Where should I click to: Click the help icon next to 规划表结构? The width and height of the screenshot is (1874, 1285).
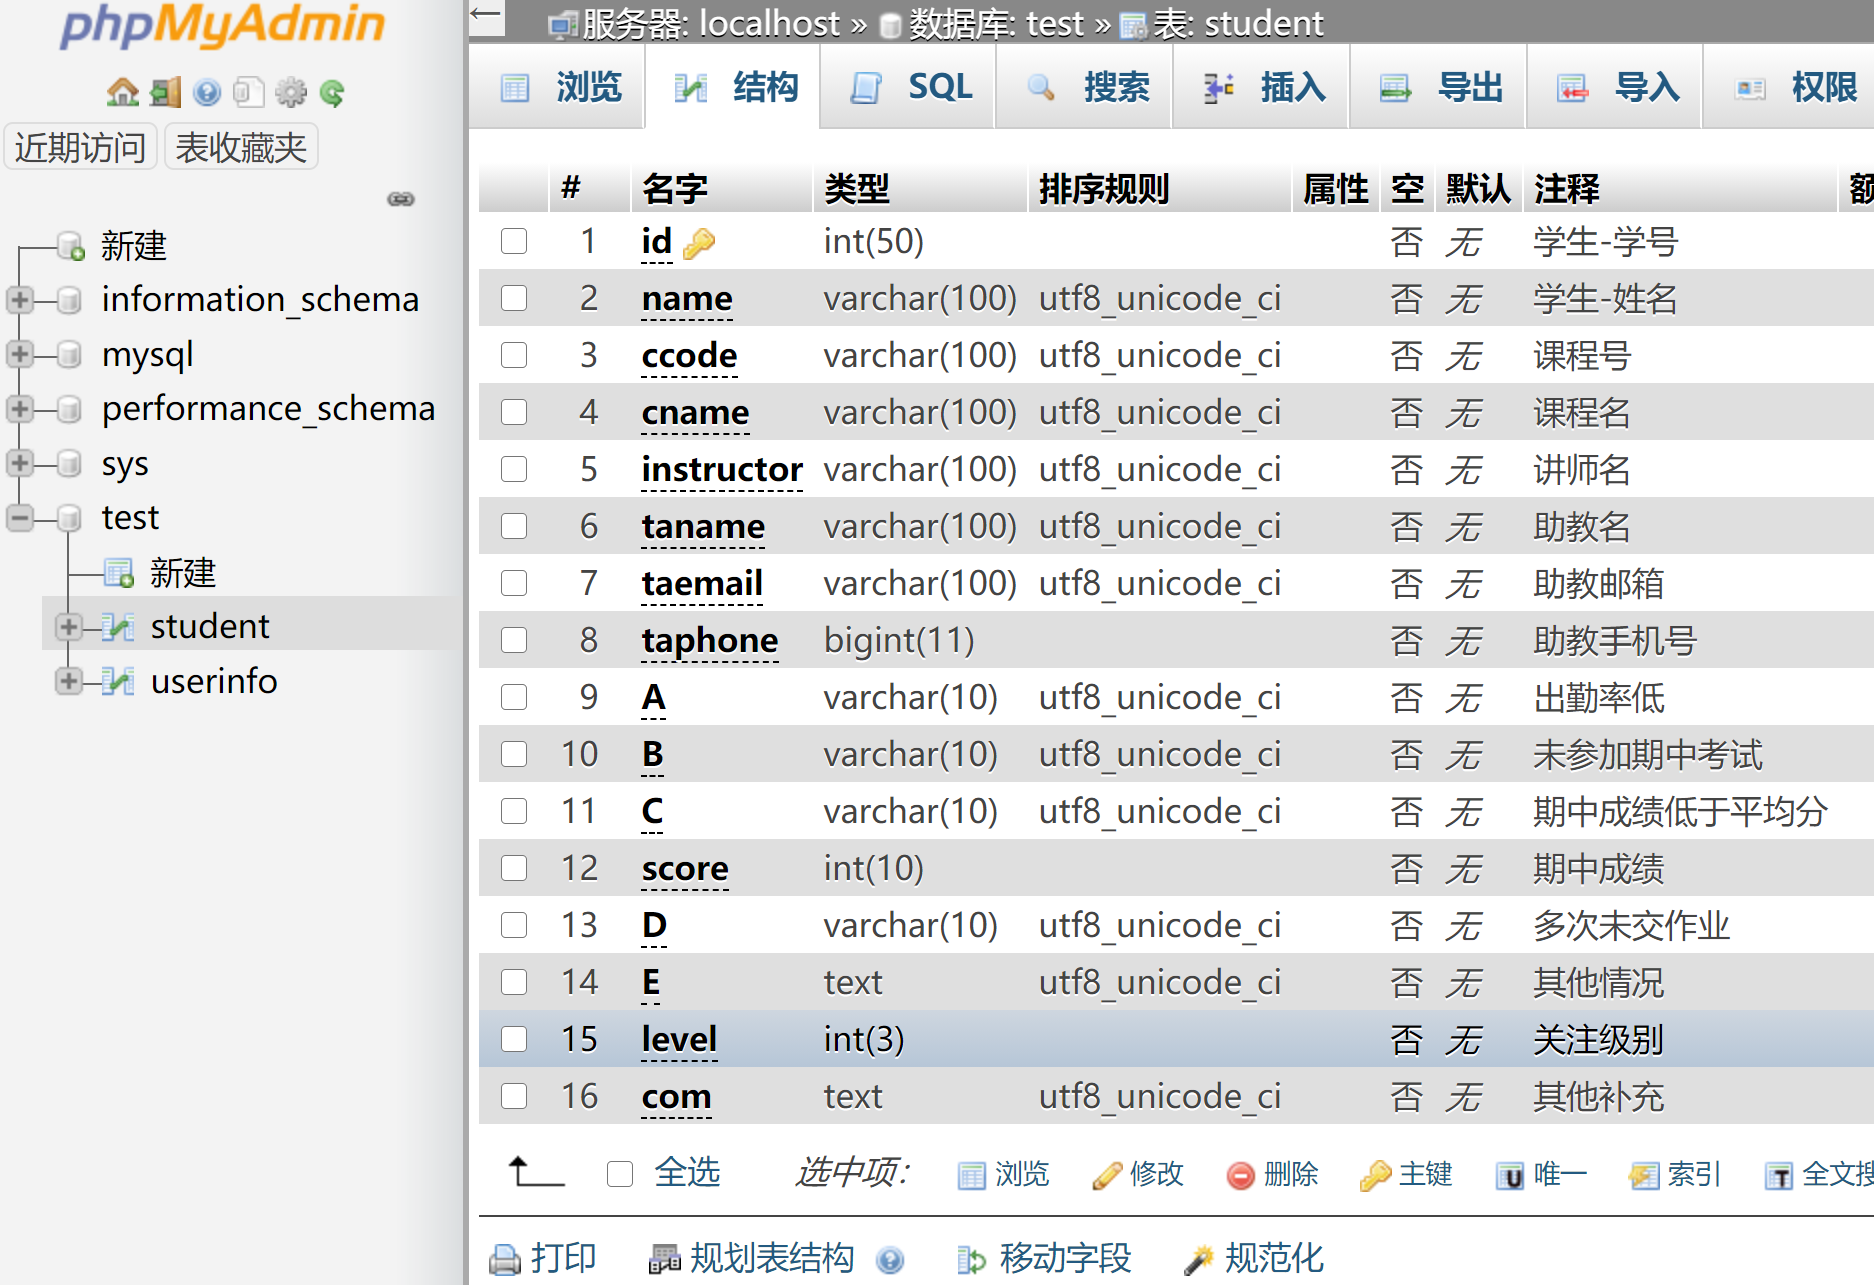tap(890, 1260)
